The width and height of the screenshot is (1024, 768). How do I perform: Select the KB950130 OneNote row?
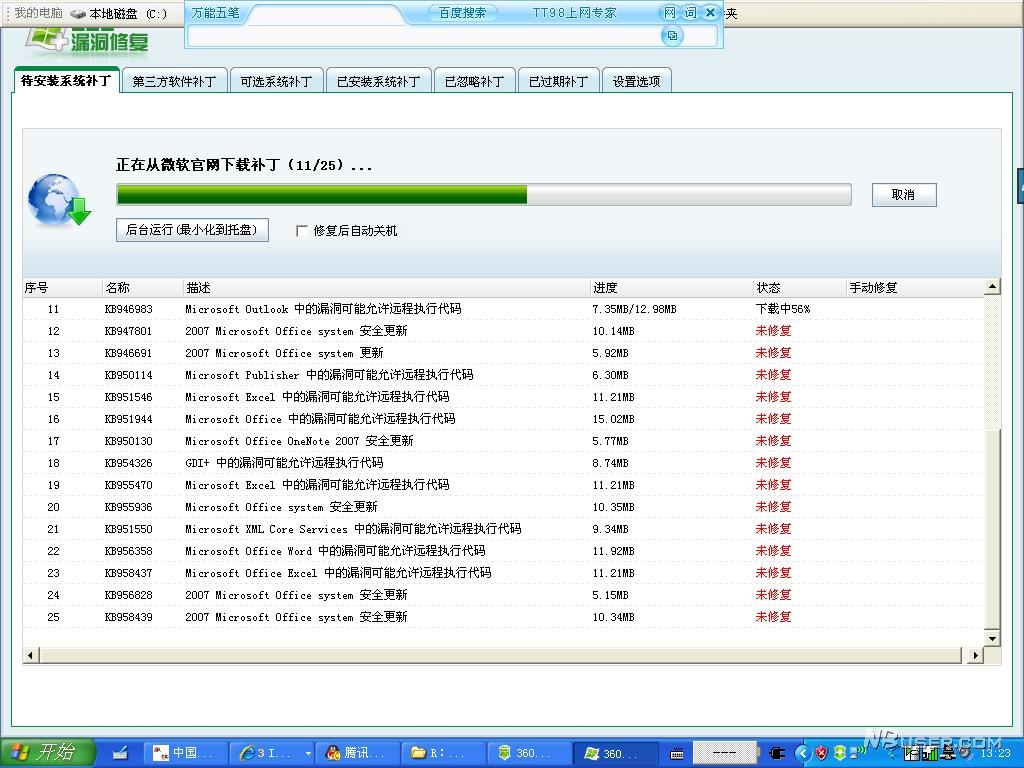[503, 441]
